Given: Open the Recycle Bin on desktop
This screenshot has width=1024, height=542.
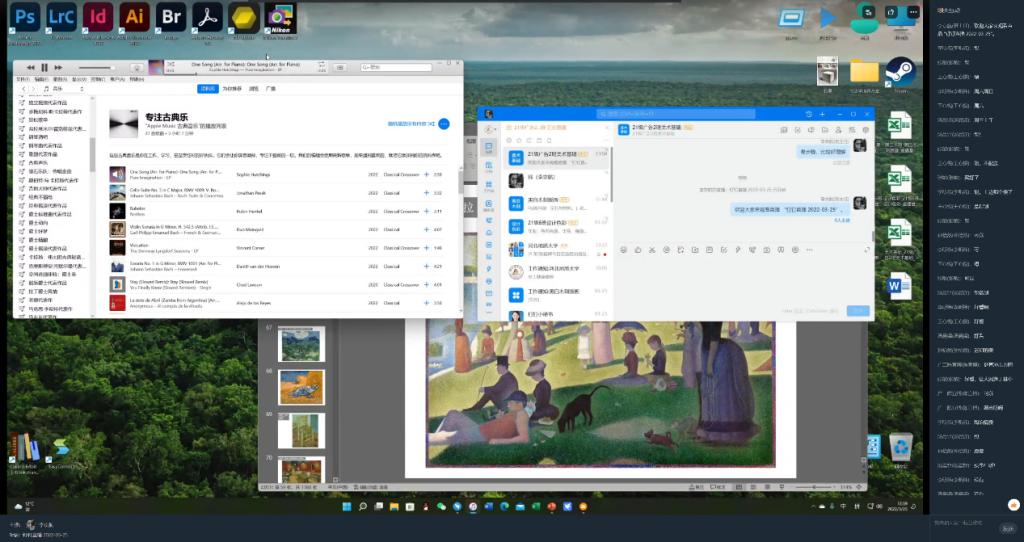Looking at the screenshot, I should [x=901, y=447].
